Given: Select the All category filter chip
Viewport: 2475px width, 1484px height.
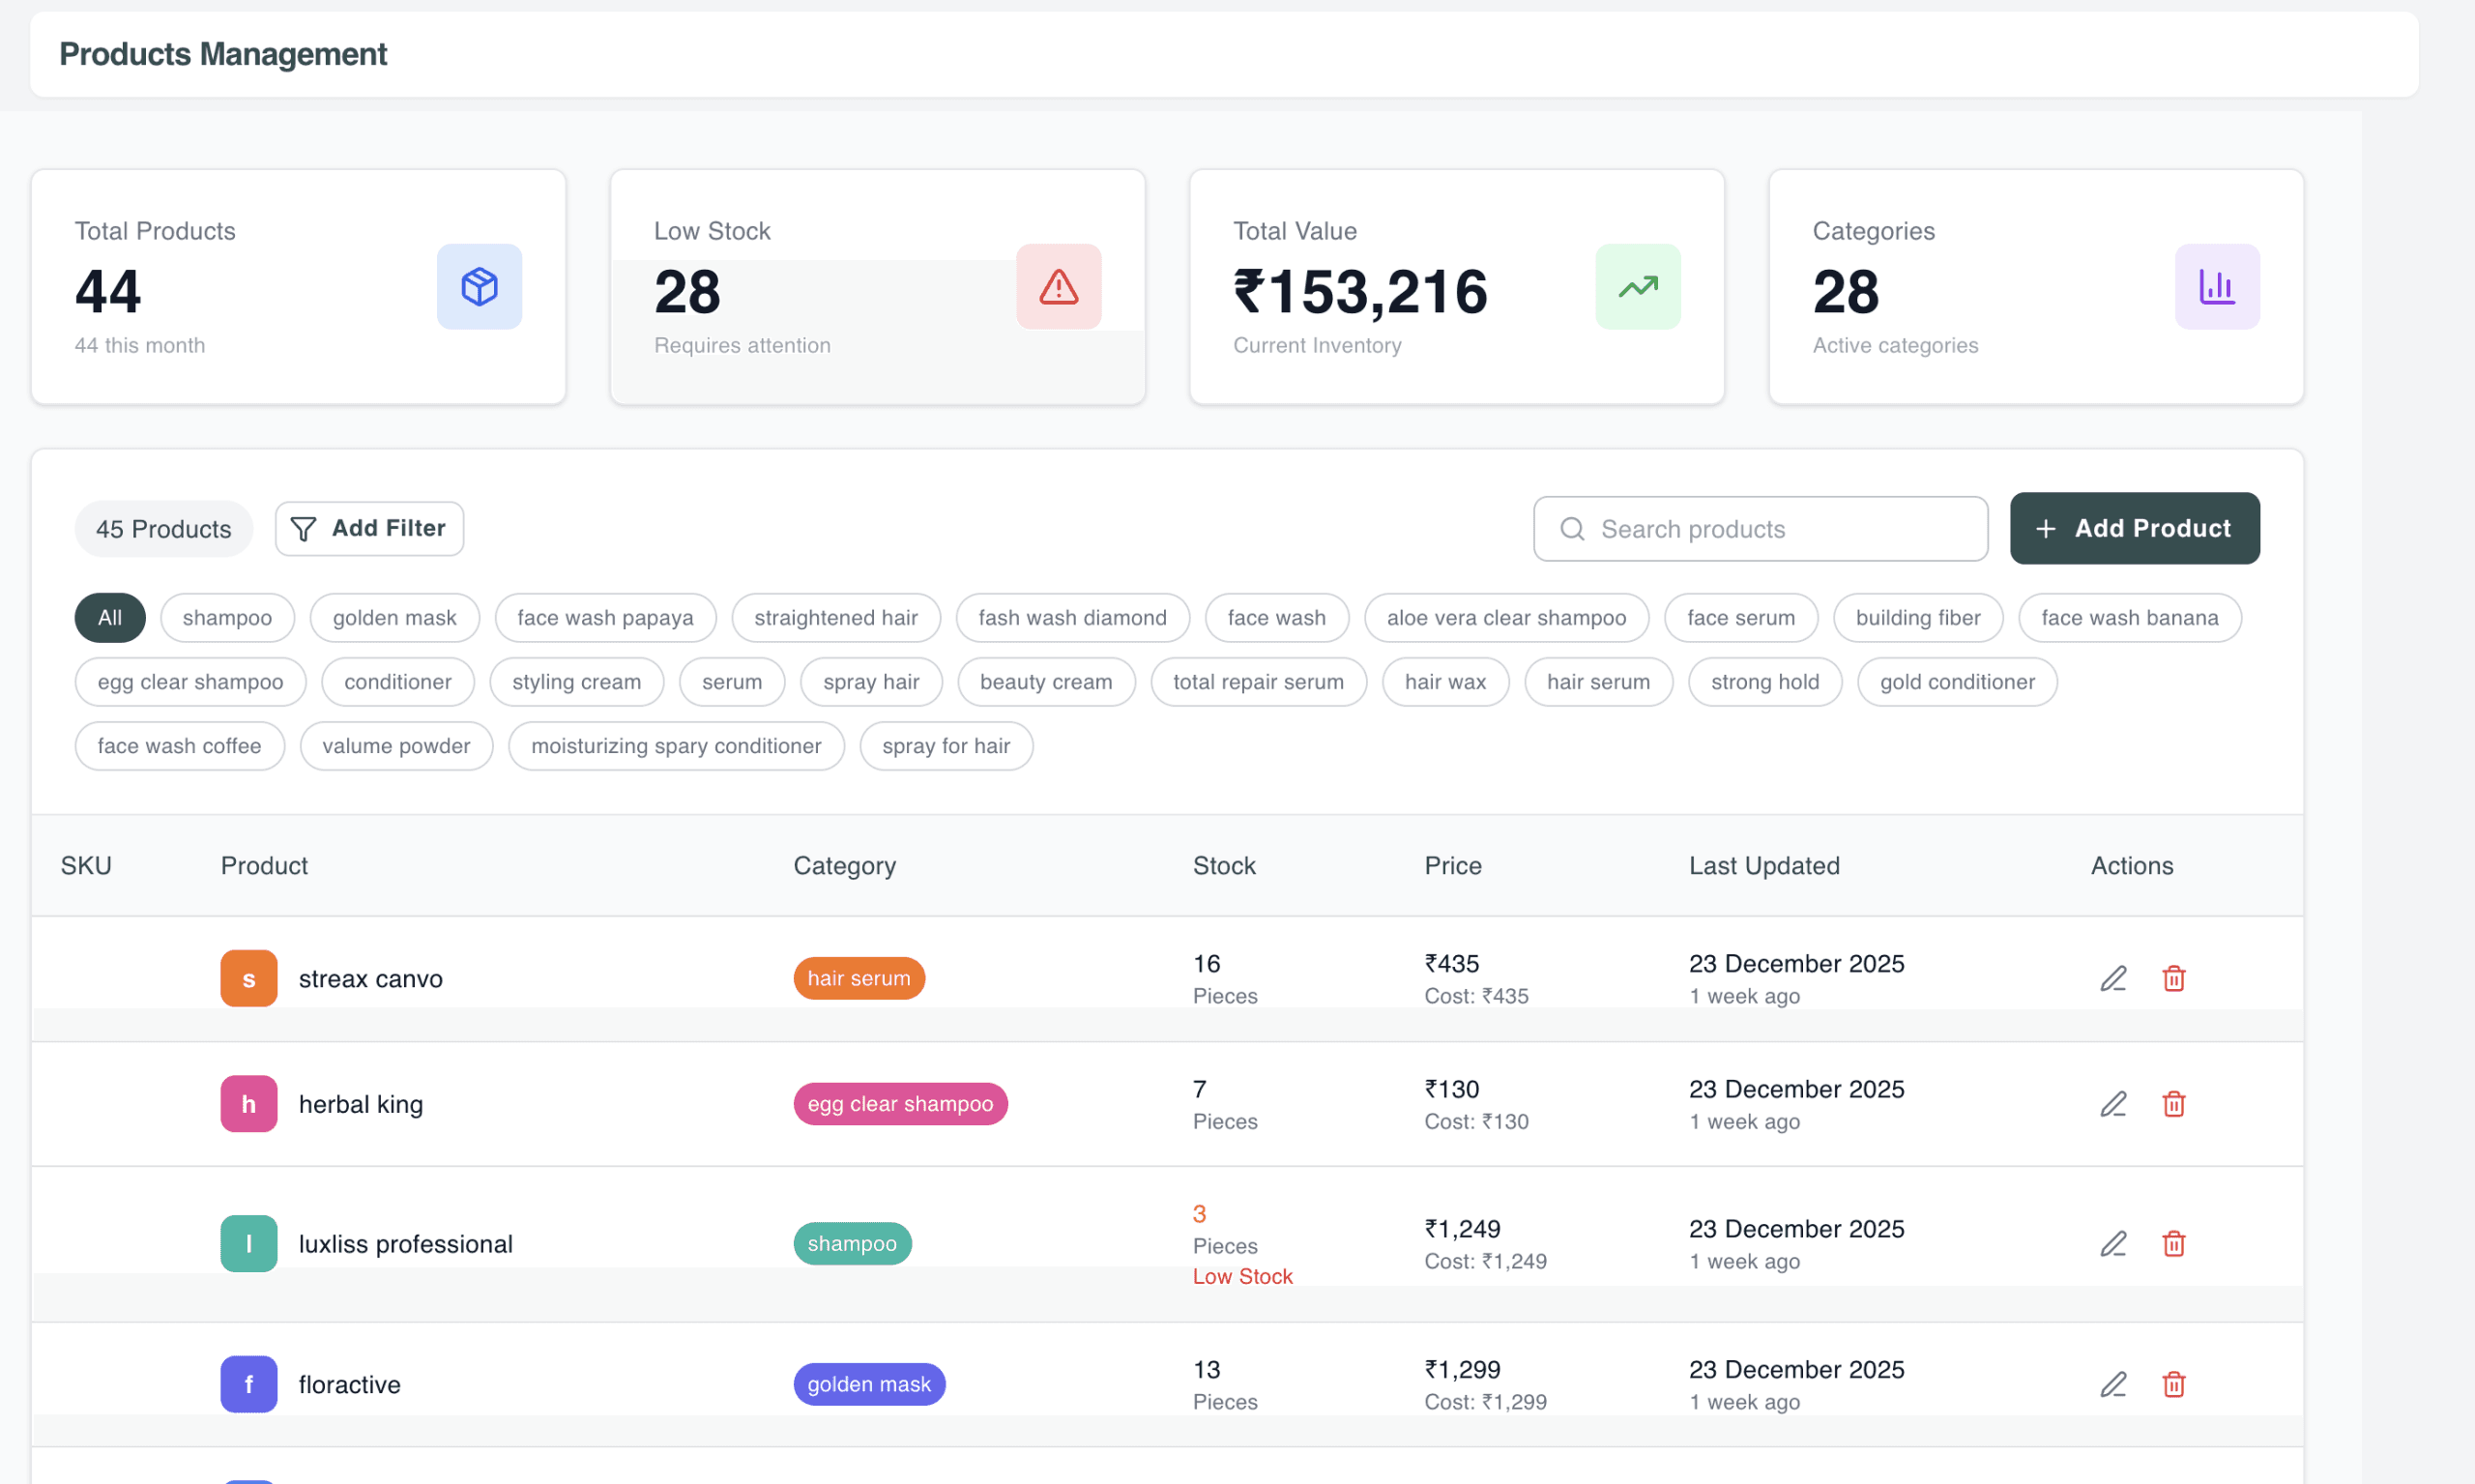Looking at the screenshot, I should (x=110, y=618).
